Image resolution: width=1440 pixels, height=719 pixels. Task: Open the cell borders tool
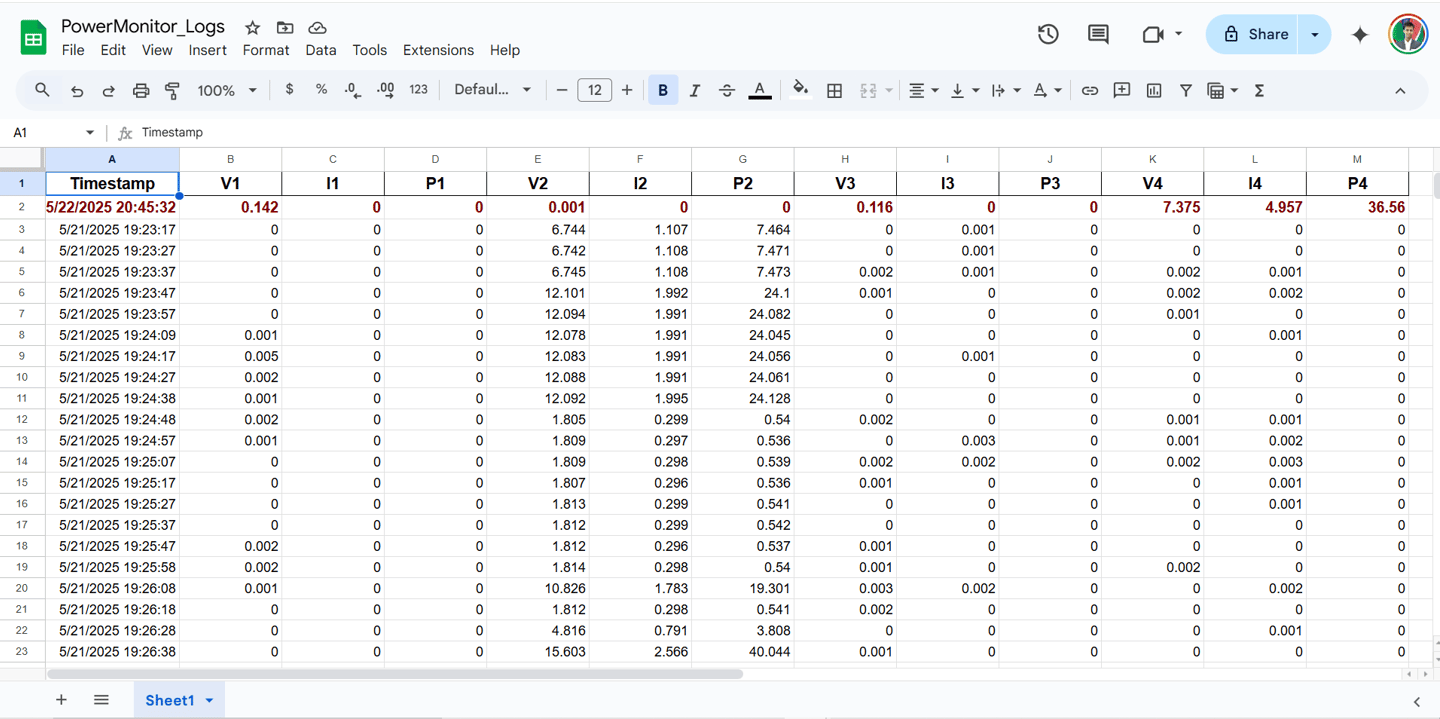tap(834, 90)
